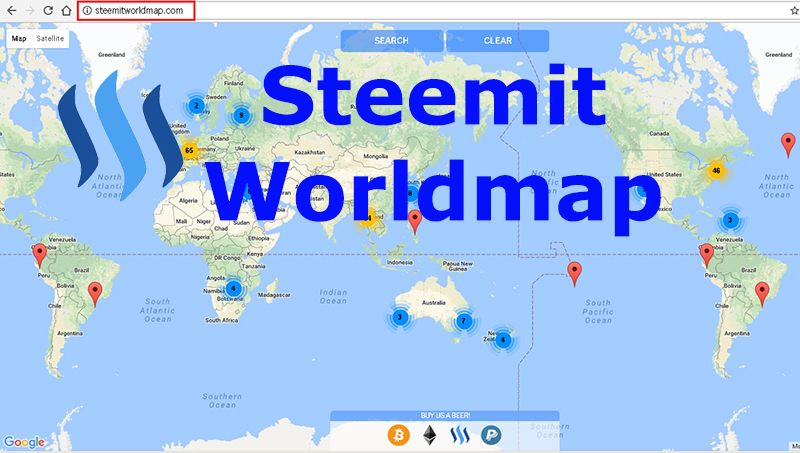Select the Map view type
The height and width of the screenshot is (453, 800).
pyautogui.click(x=19, y=38)
